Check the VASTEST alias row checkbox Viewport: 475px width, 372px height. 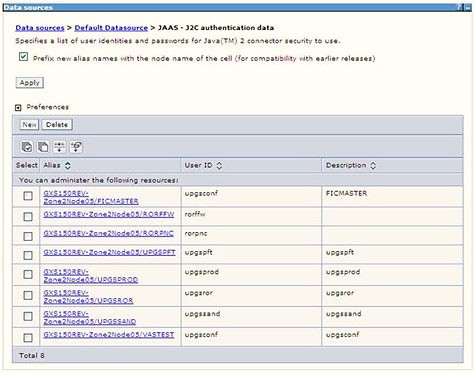pyautogui.click(x=28, y=338)
